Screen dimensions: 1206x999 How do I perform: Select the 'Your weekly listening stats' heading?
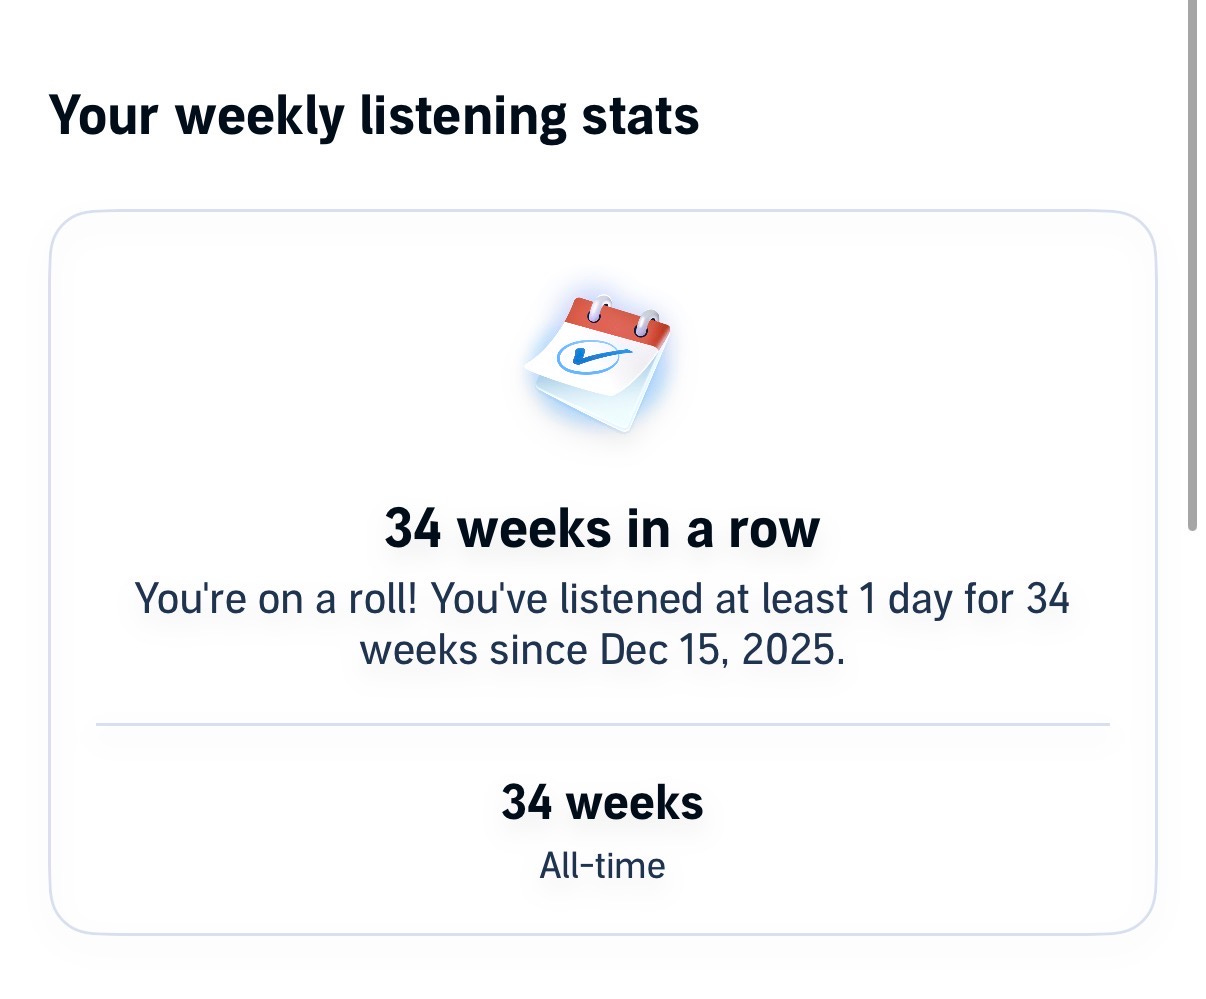(374, 116)
